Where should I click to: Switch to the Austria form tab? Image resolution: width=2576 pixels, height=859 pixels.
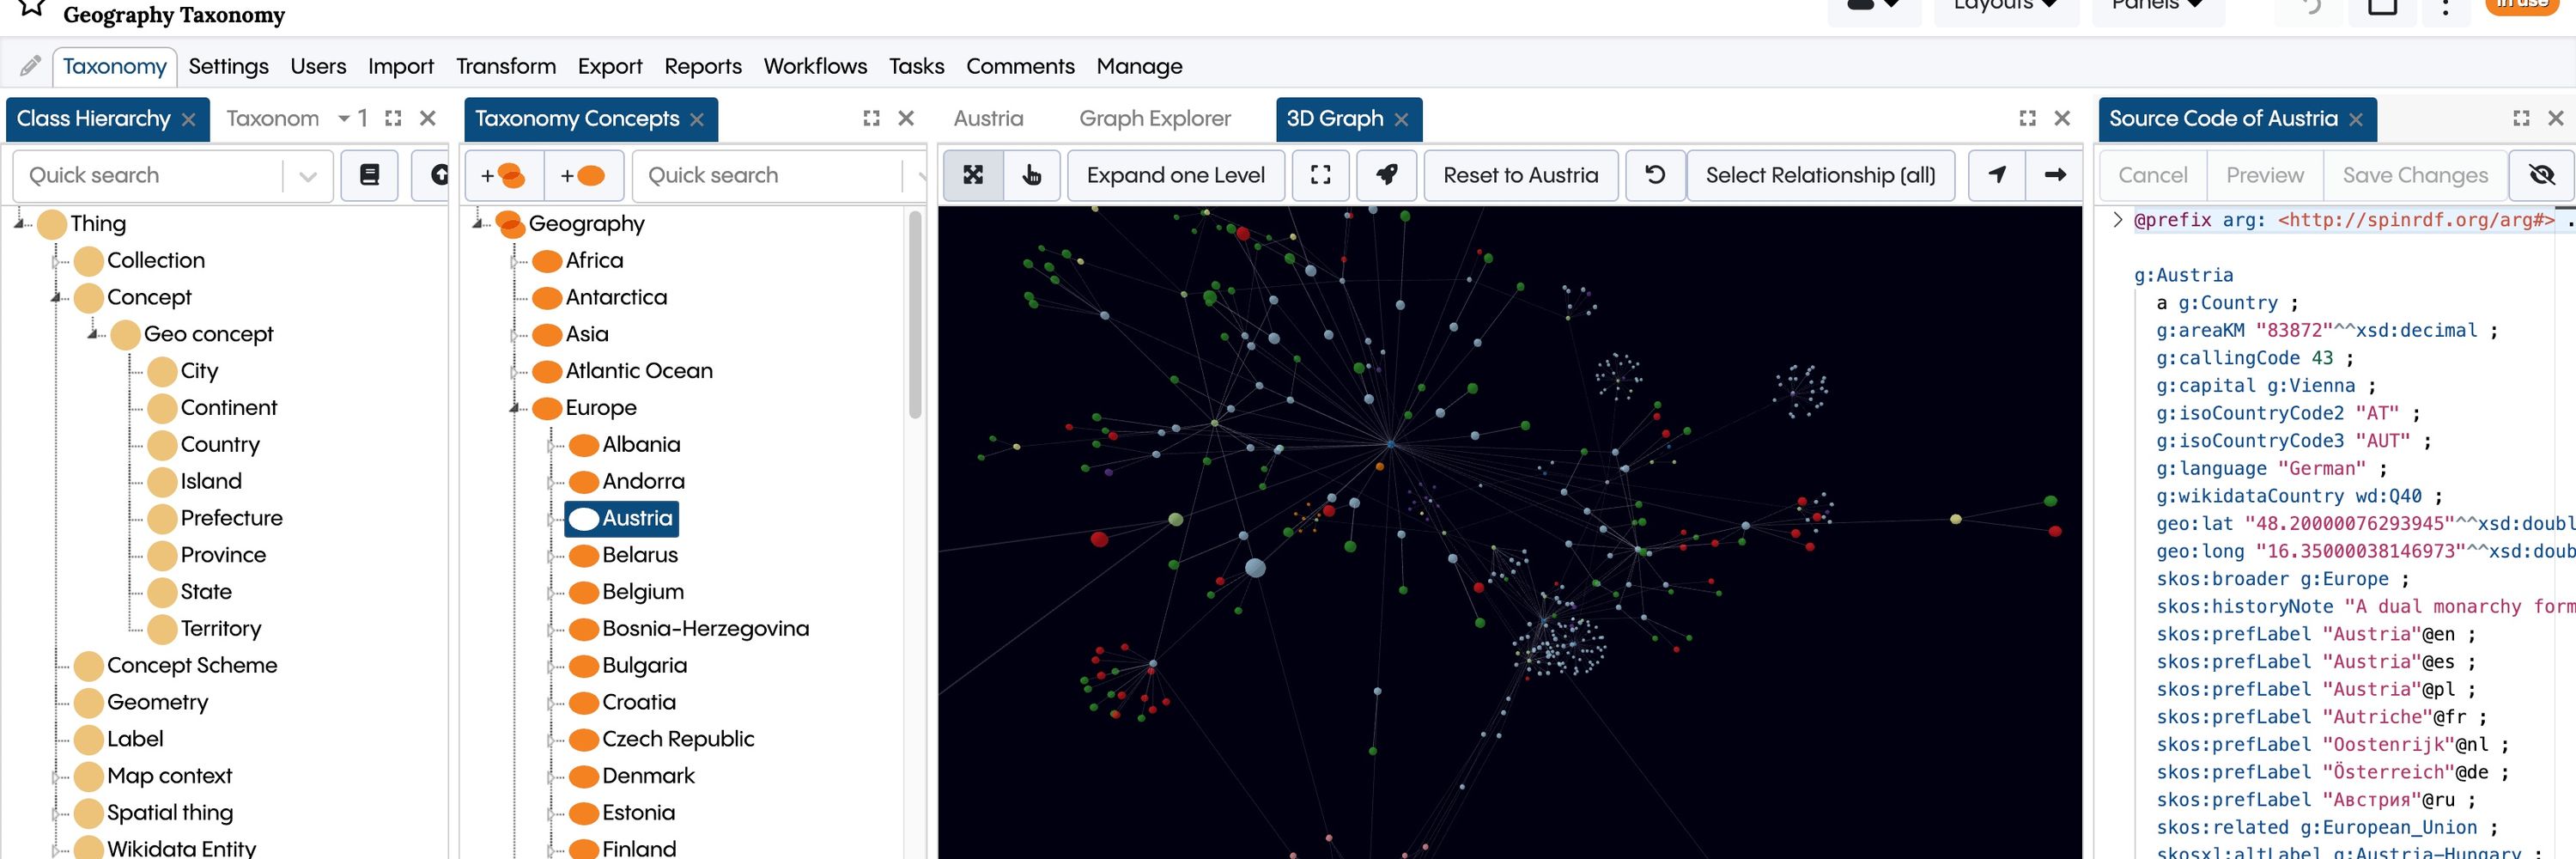point(988,118)
